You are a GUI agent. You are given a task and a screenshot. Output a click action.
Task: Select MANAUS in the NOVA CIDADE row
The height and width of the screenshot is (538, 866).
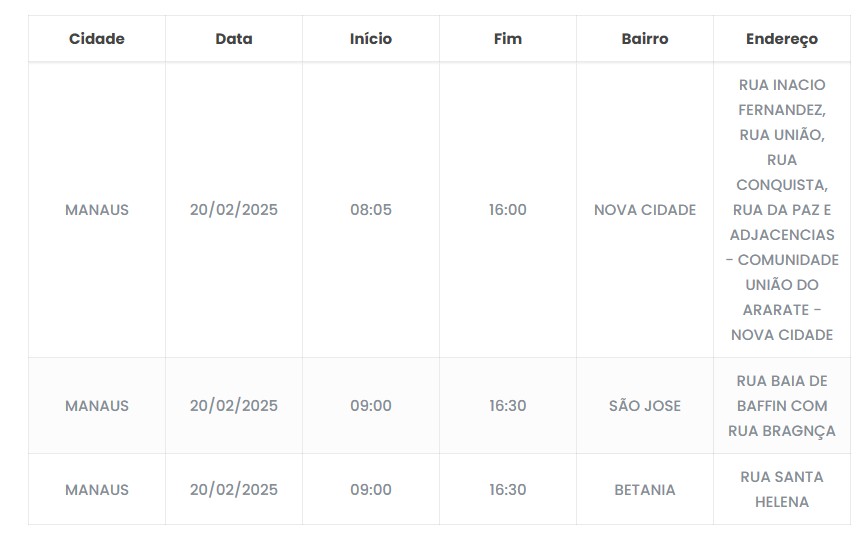pyautogui.click(x=97, y=210)
